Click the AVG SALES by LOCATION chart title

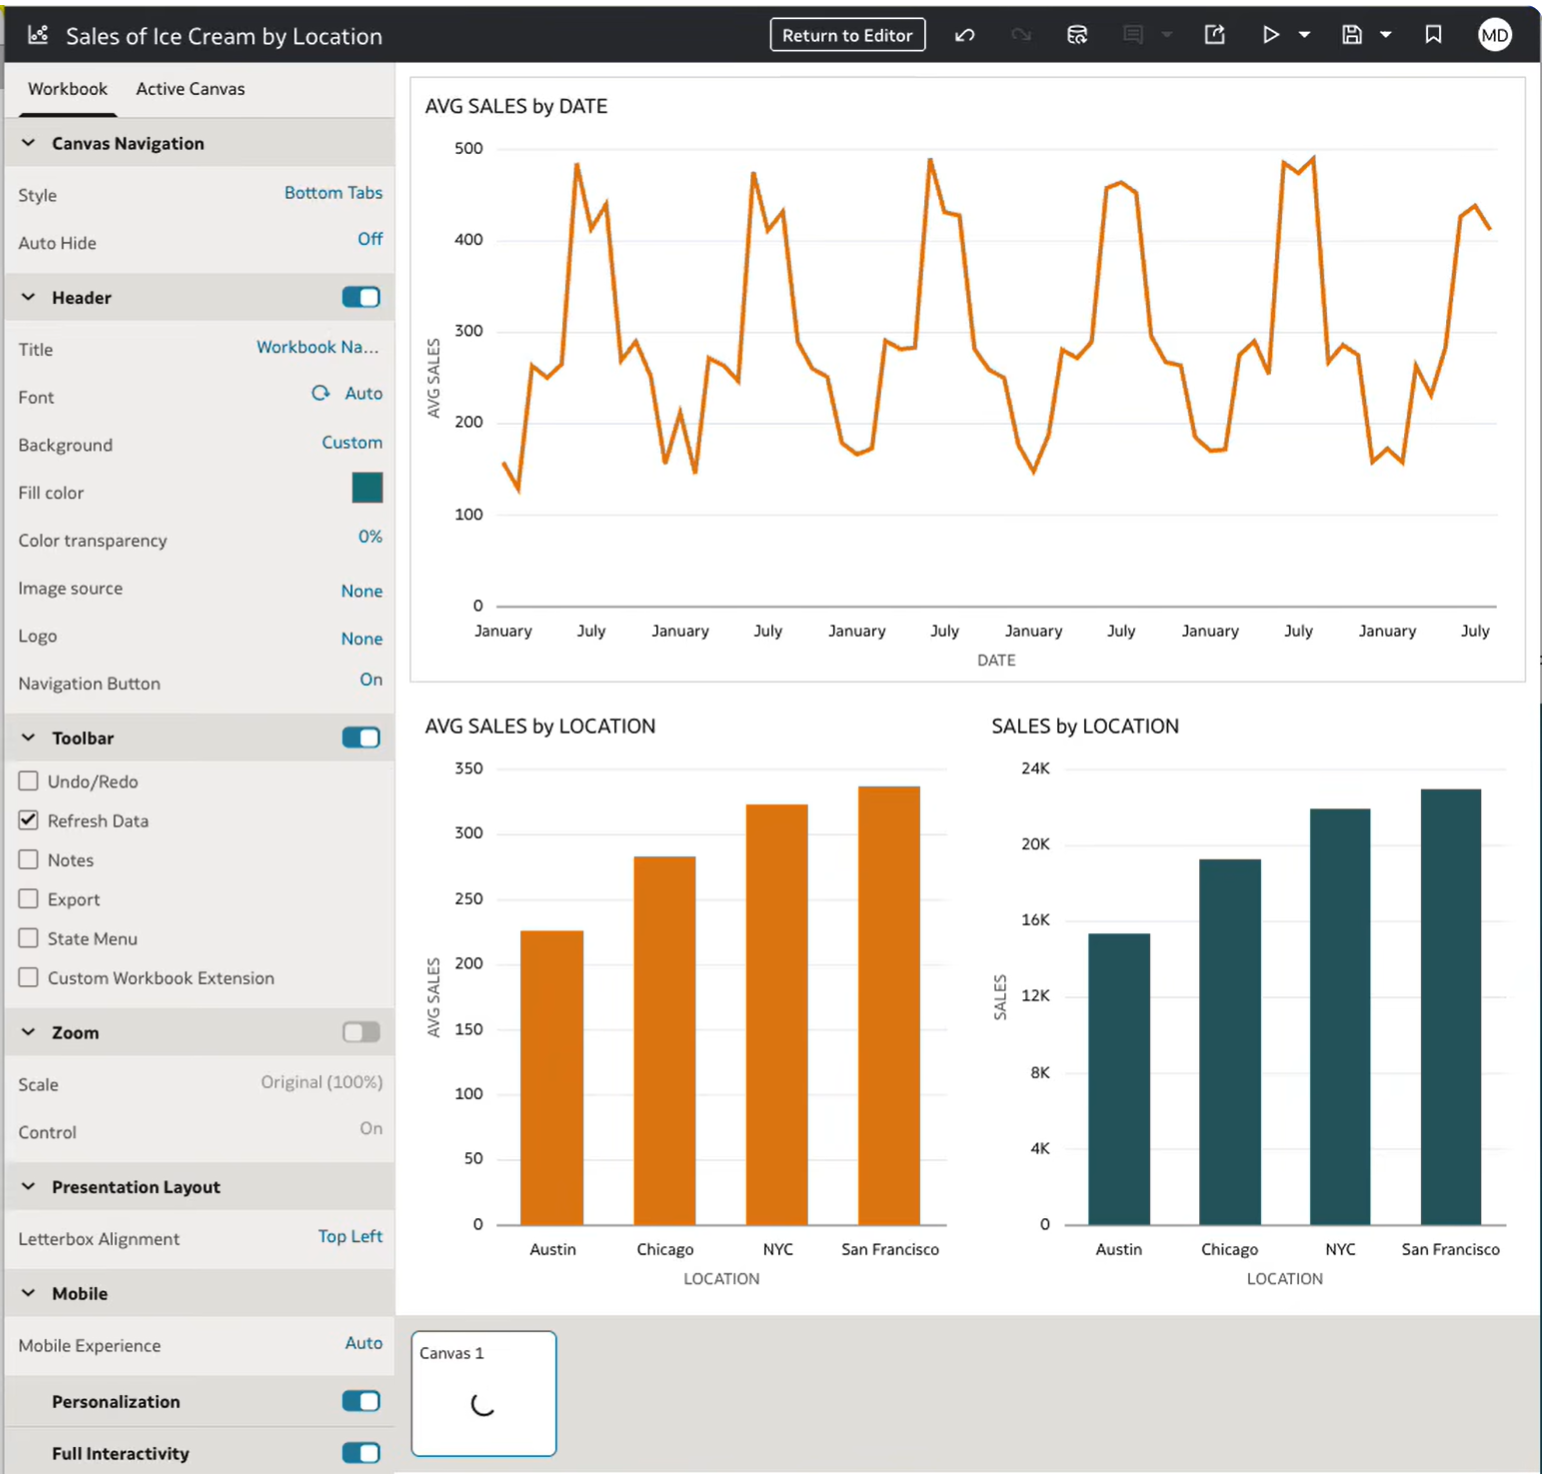[540, 726]
